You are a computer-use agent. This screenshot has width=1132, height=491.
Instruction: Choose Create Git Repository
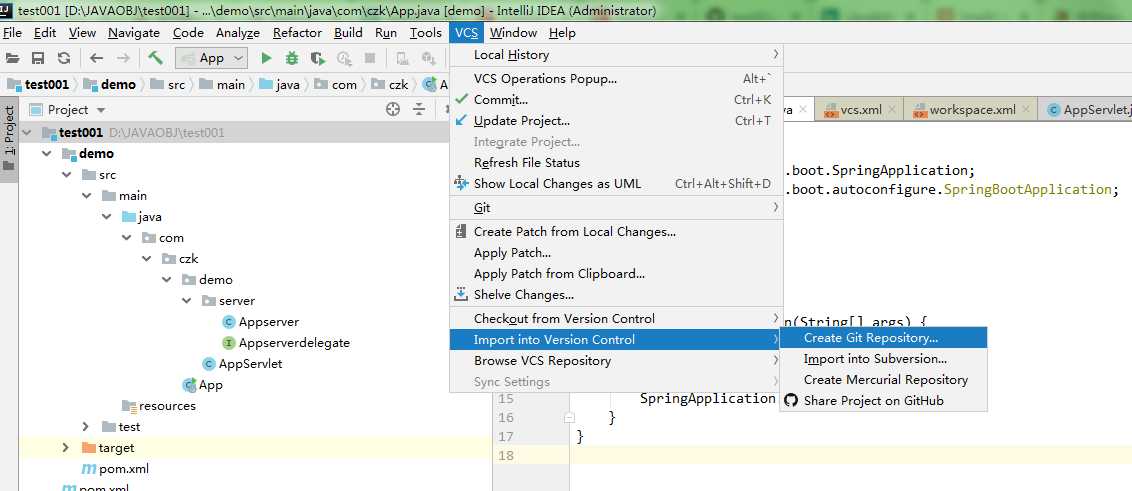(x=884, y=337)
